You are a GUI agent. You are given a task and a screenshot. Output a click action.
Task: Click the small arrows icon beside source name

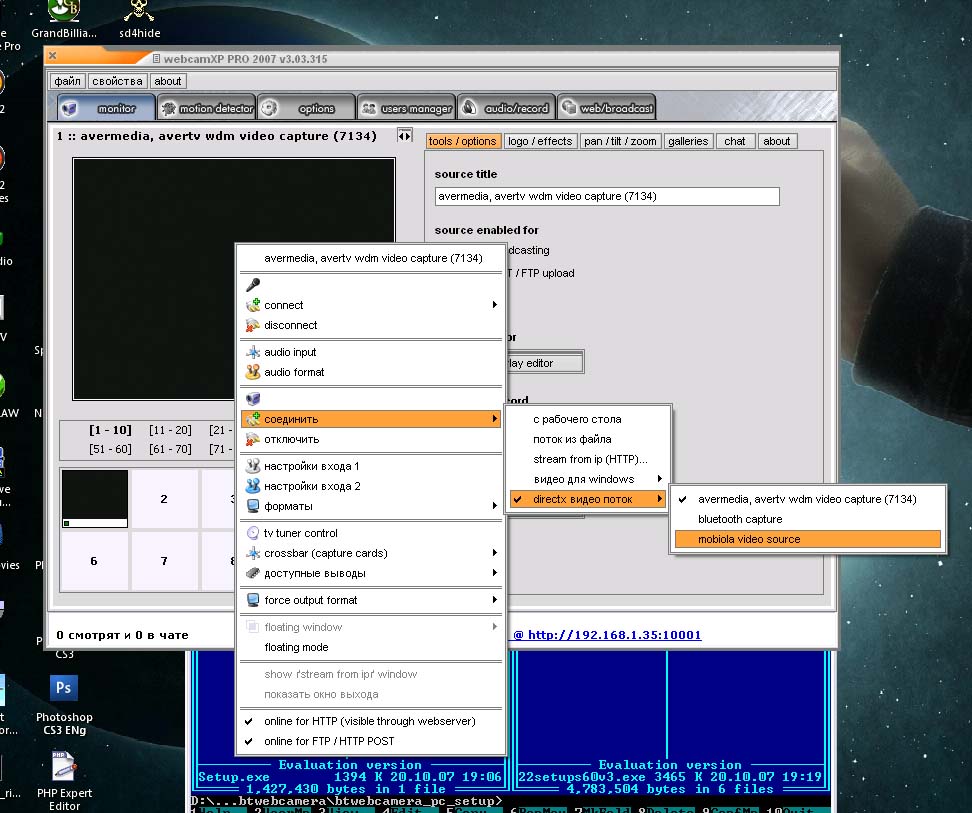tap(404, 135)
